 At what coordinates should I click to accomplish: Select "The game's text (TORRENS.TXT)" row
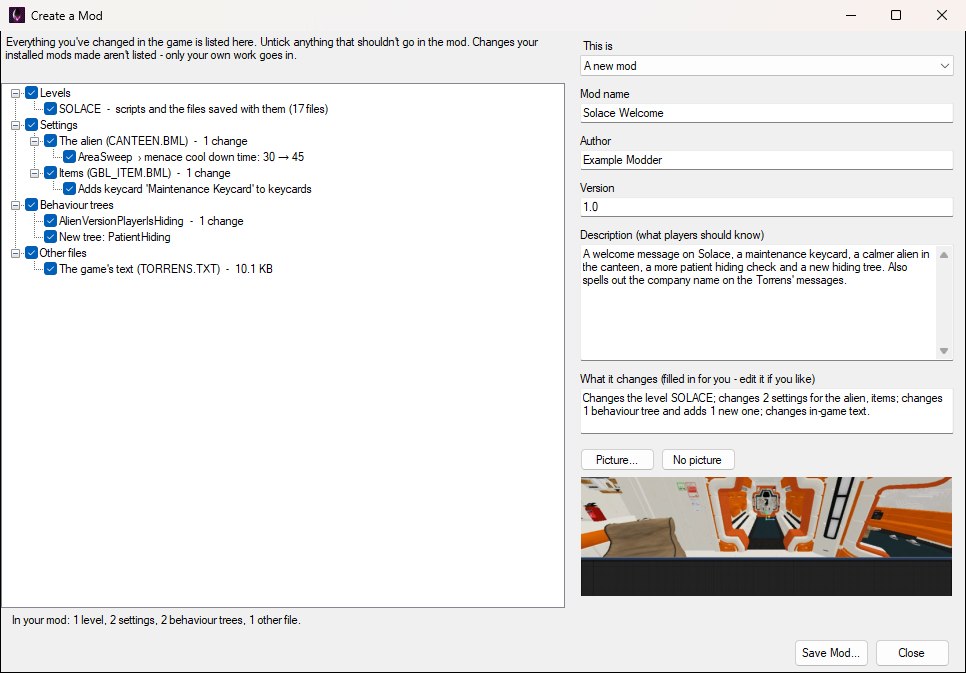pyautogui.click(x=166, y=269)
